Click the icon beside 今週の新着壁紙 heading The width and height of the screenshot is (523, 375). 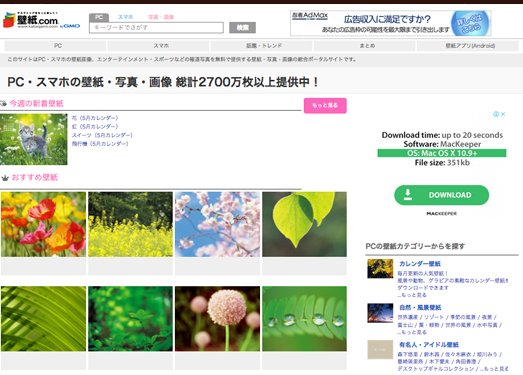click(x=3, y=103)
